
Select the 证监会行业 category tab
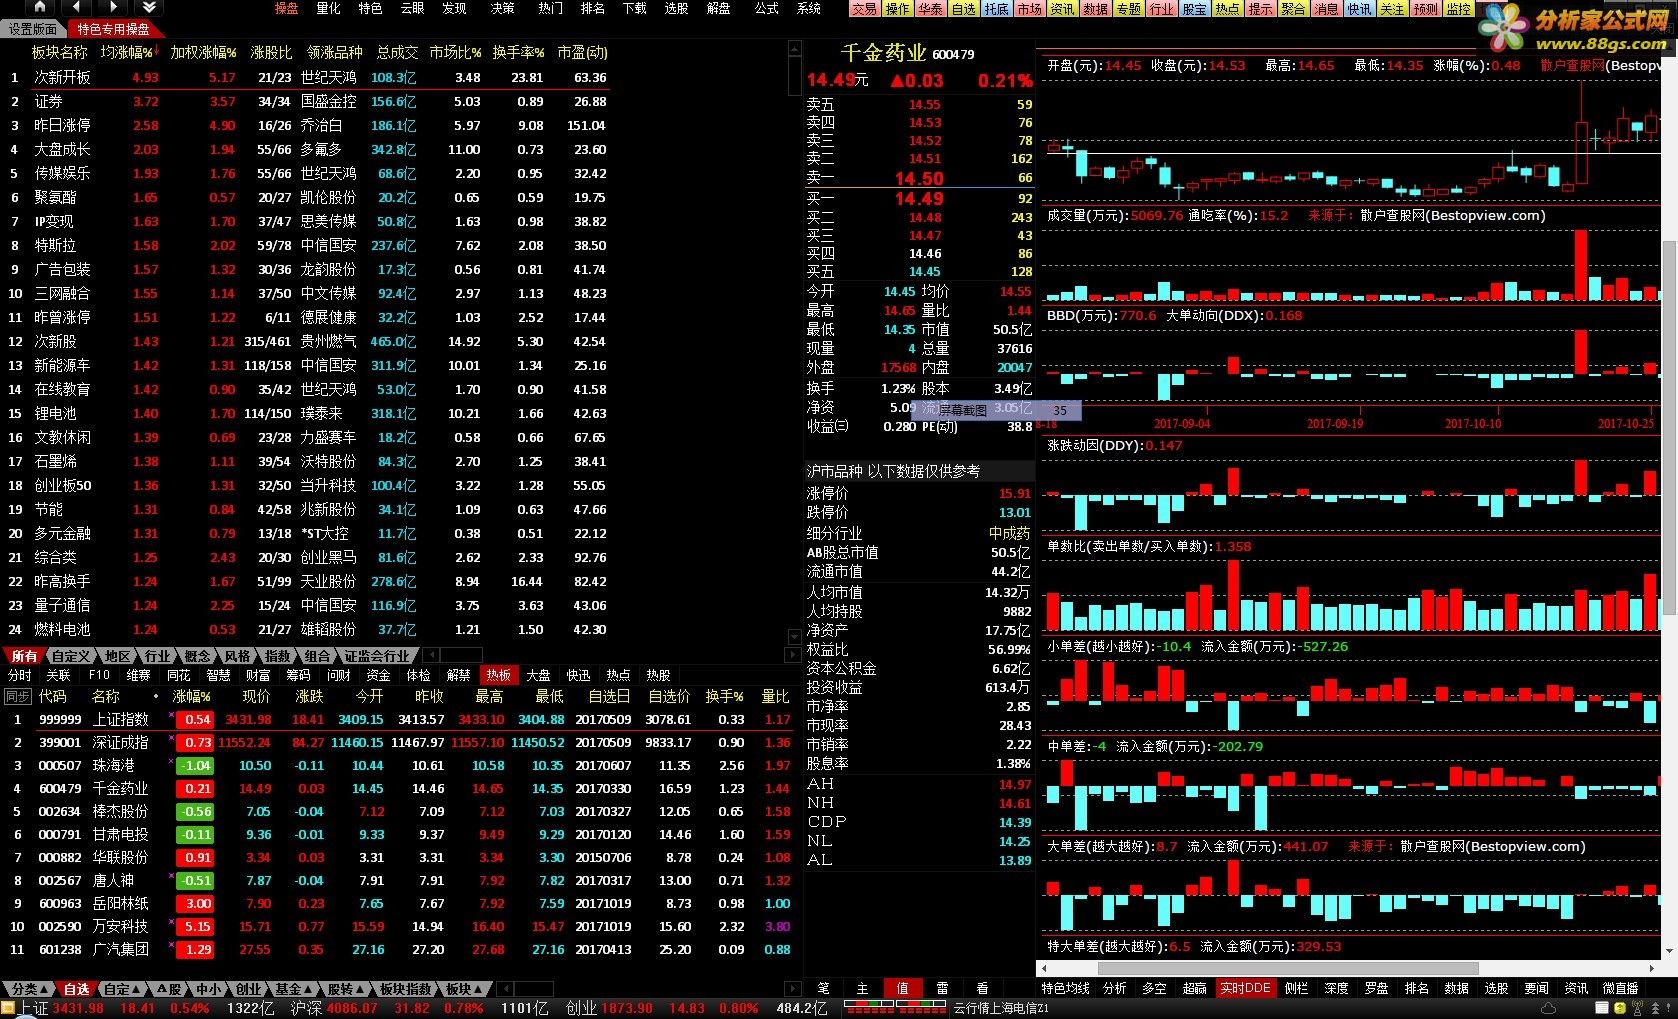(377, 656)
